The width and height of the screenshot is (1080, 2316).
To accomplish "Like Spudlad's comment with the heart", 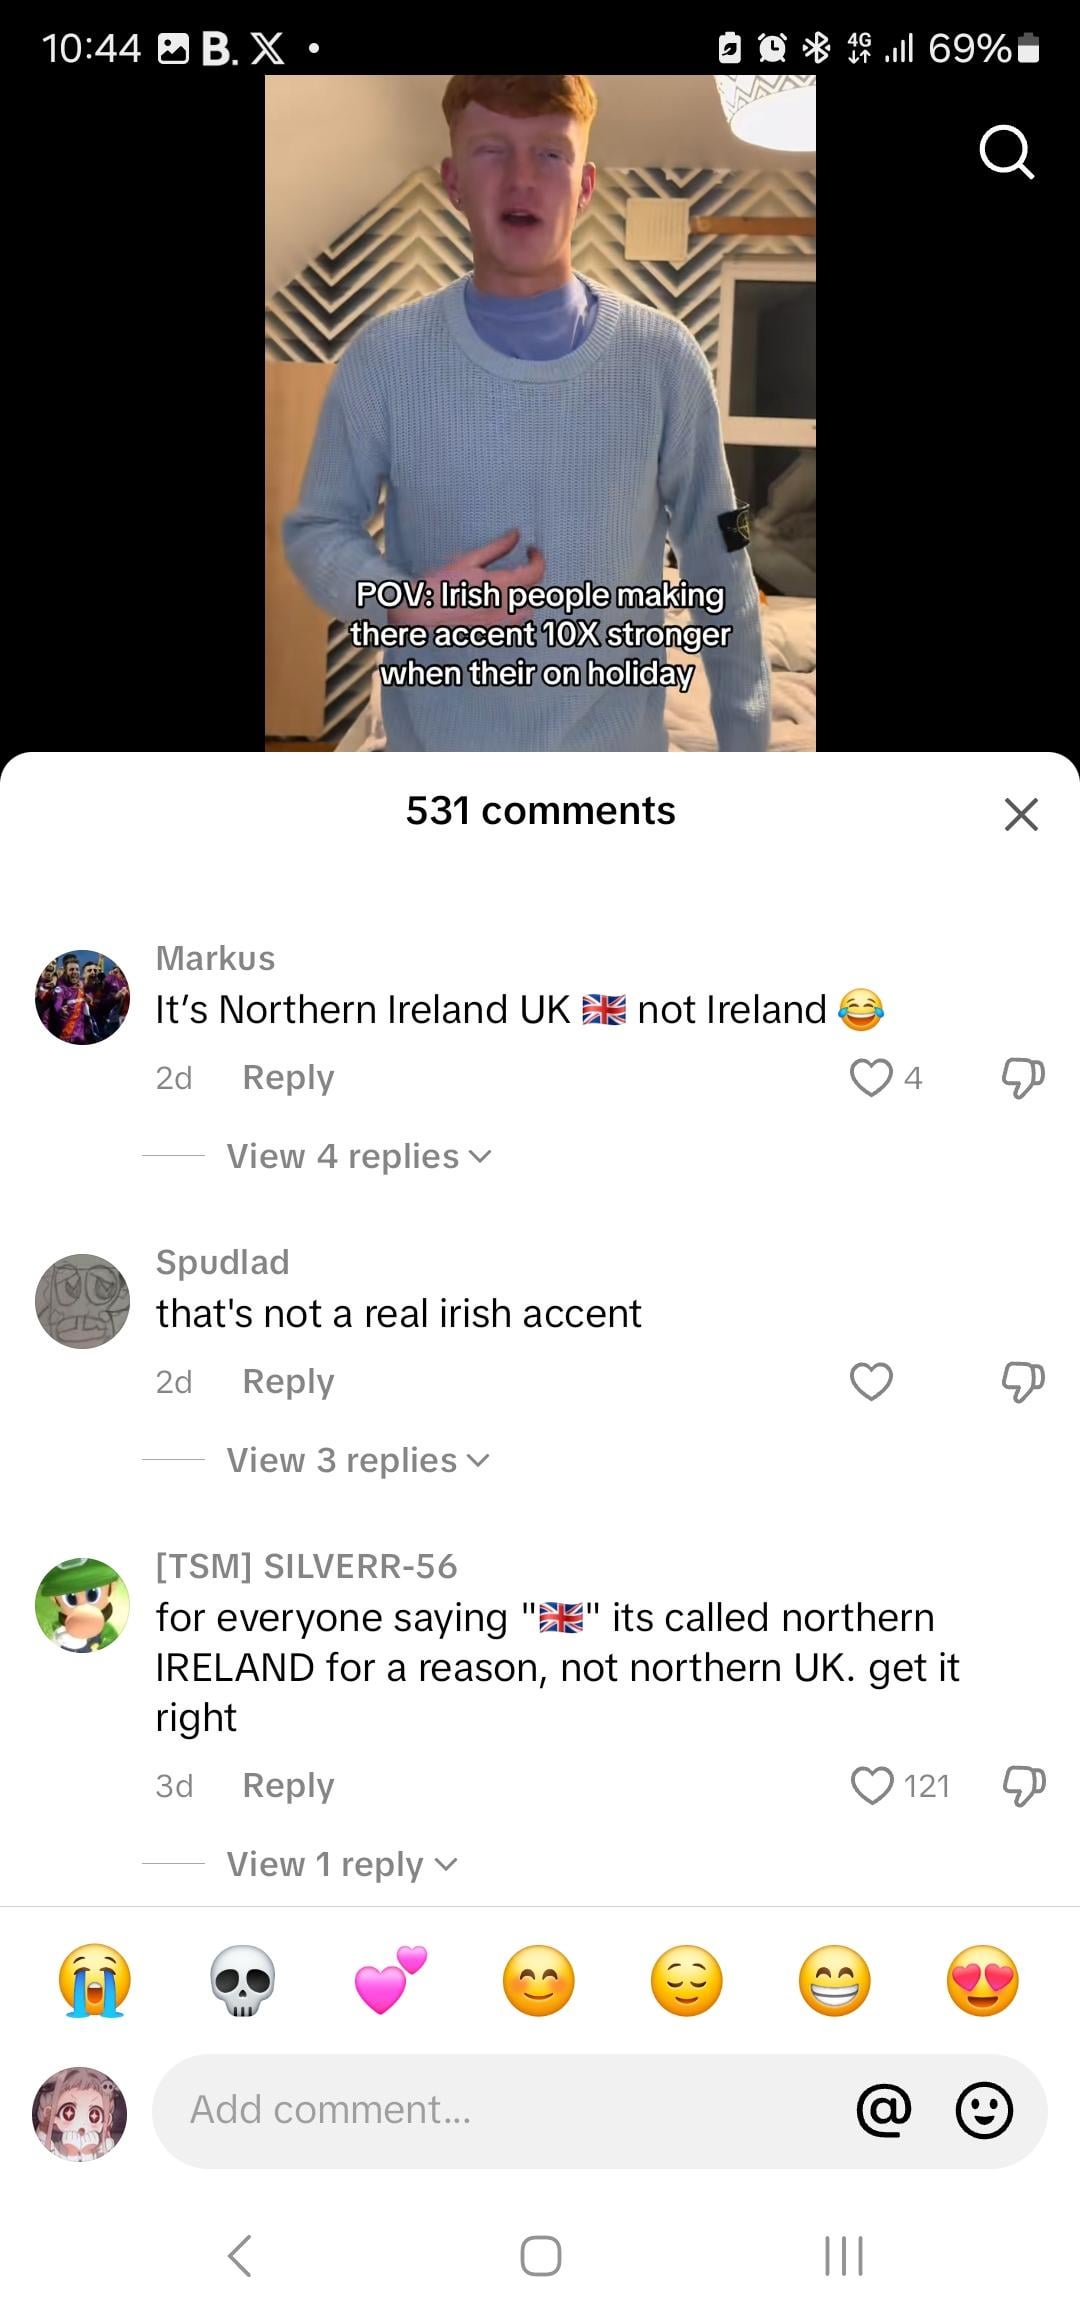I will pyautogui.click(x=871, y=1382).
